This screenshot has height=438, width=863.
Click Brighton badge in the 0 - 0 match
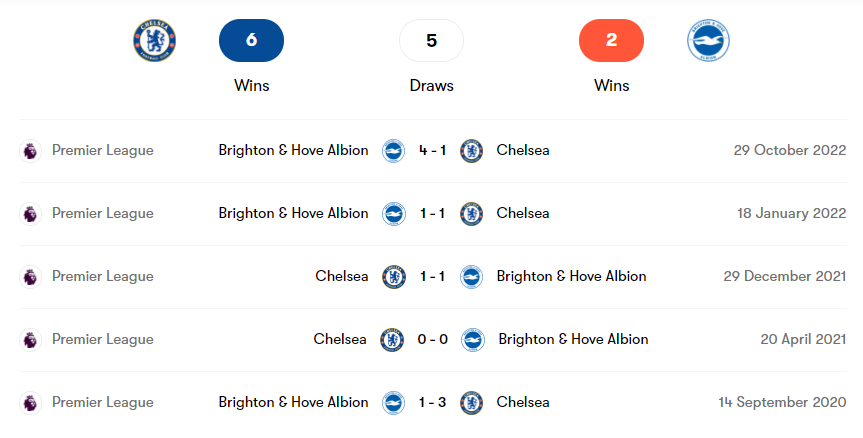[x=473, y=340]
